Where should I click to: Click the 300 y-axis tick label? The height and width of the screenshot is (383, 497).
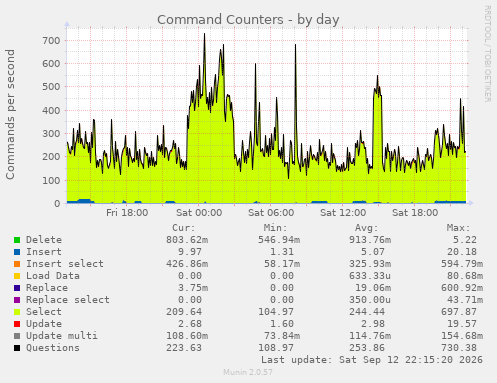pos(51,134)
